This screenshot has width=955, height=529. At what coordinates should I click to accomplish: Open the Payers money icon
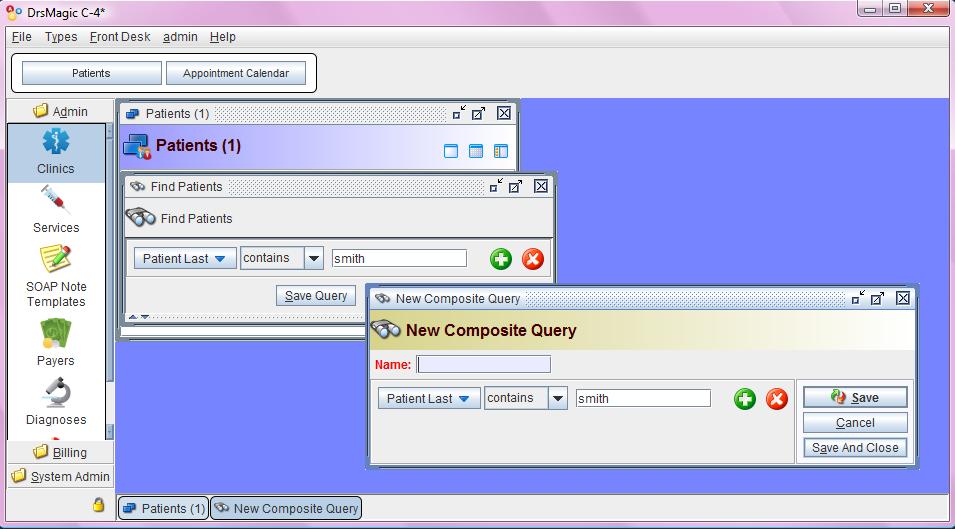[x=55, y=334]
